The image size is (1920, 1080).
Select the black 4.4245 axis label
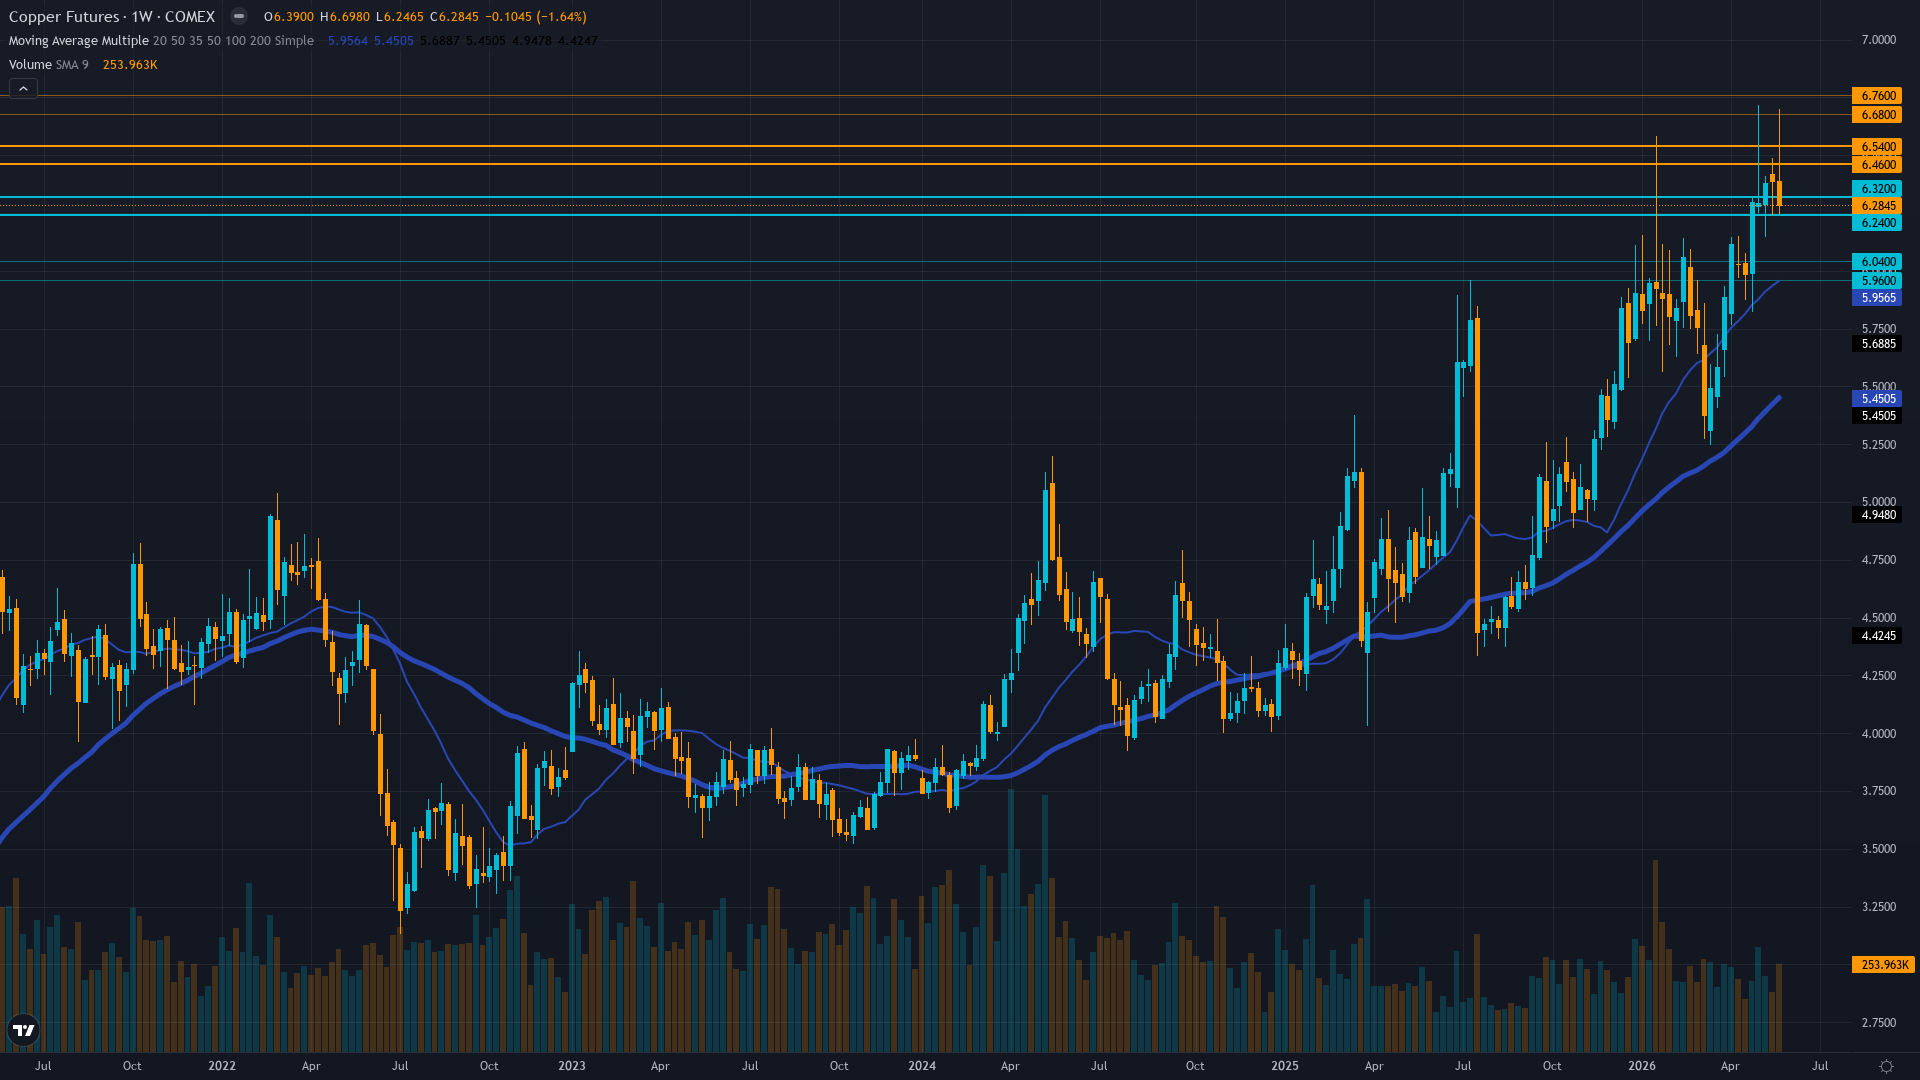click(x=1877, y=636)
